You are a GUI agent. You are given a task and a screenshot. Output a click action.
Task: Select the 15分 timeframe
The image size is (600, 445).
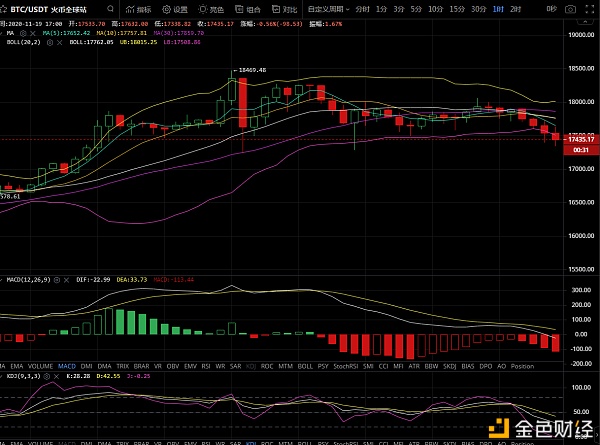[456, 9]
